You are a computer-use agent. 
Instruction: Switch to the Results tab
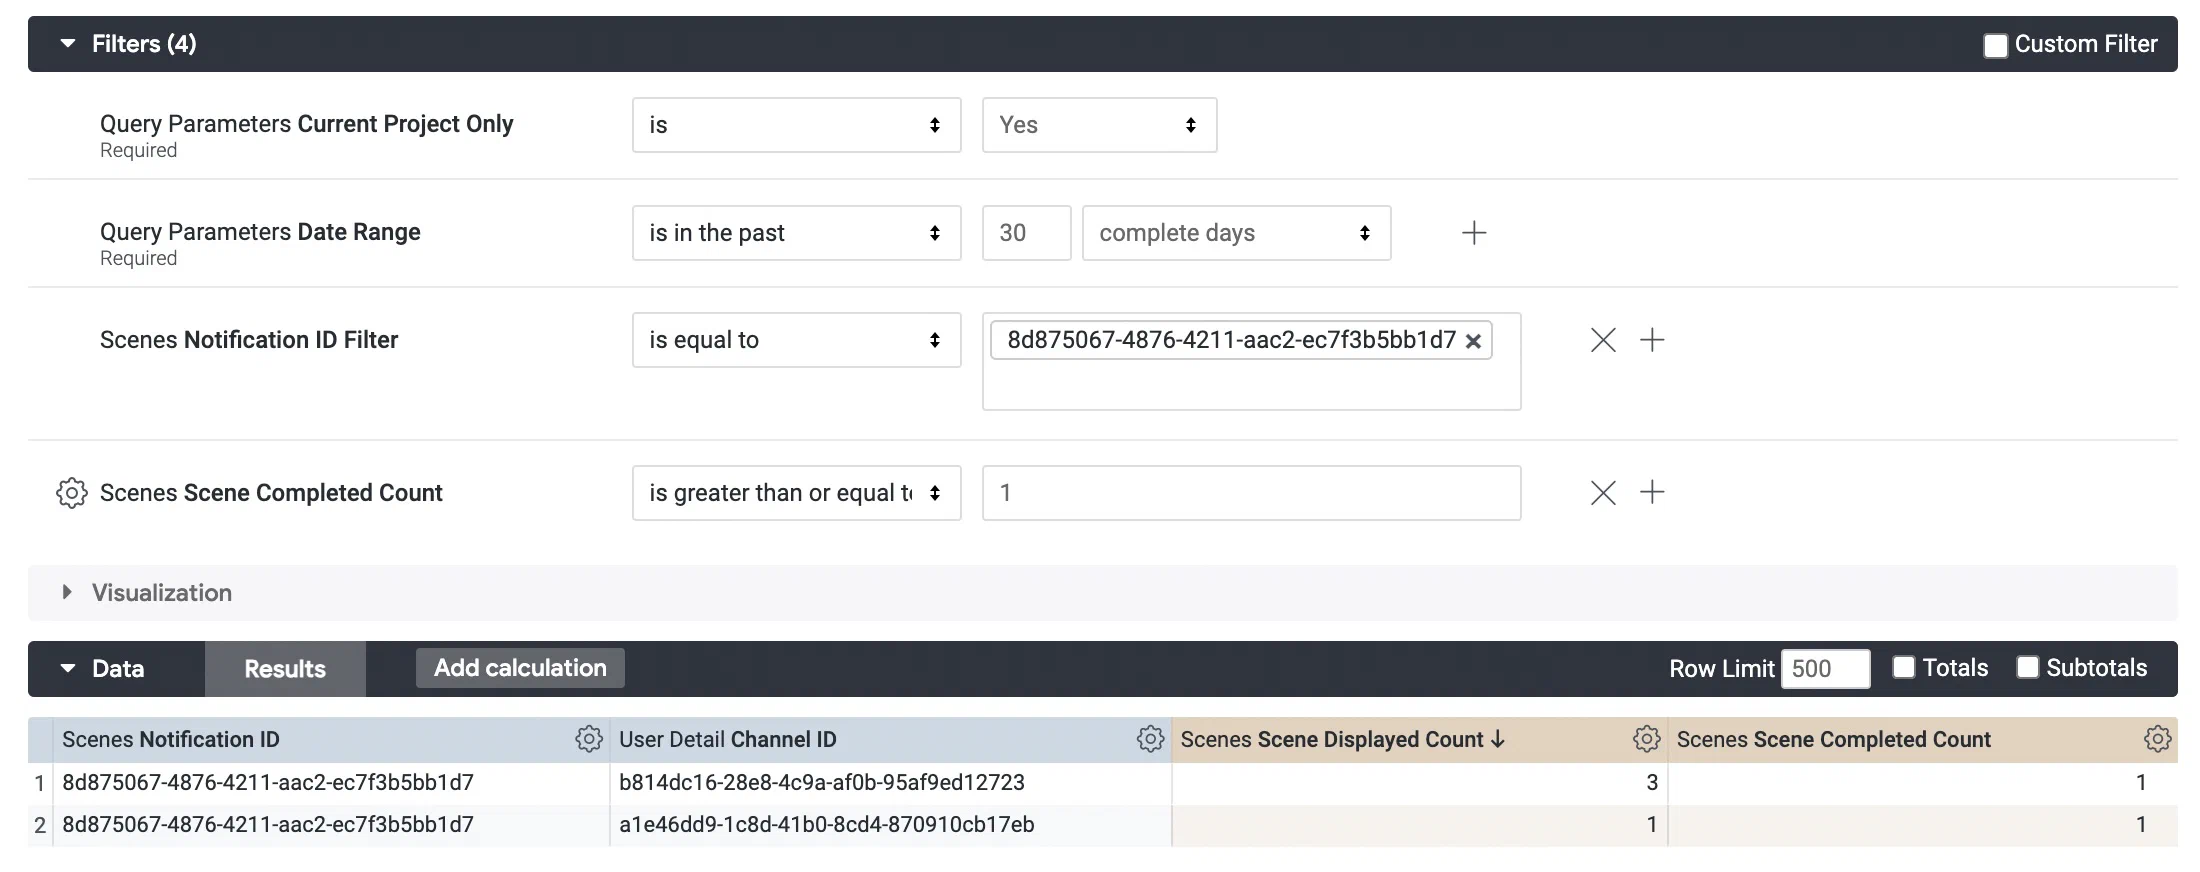(285, 669)
